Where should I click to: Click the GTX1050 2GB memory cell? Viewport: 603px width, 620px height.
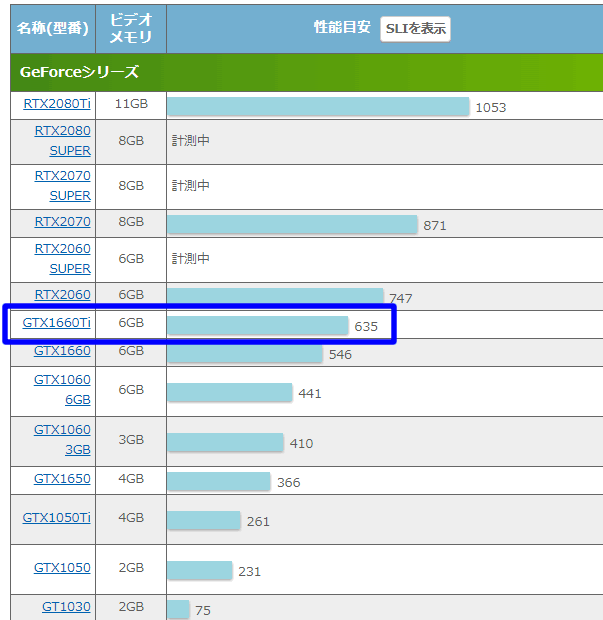pyautogui.click(x=131, y=568)
